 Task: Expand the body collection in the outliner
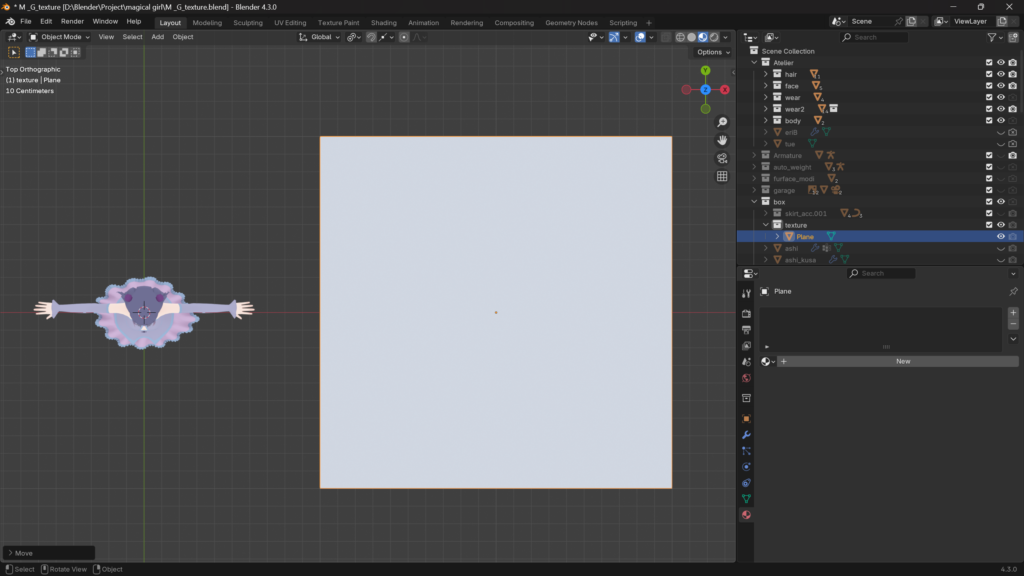coord(766,121)
